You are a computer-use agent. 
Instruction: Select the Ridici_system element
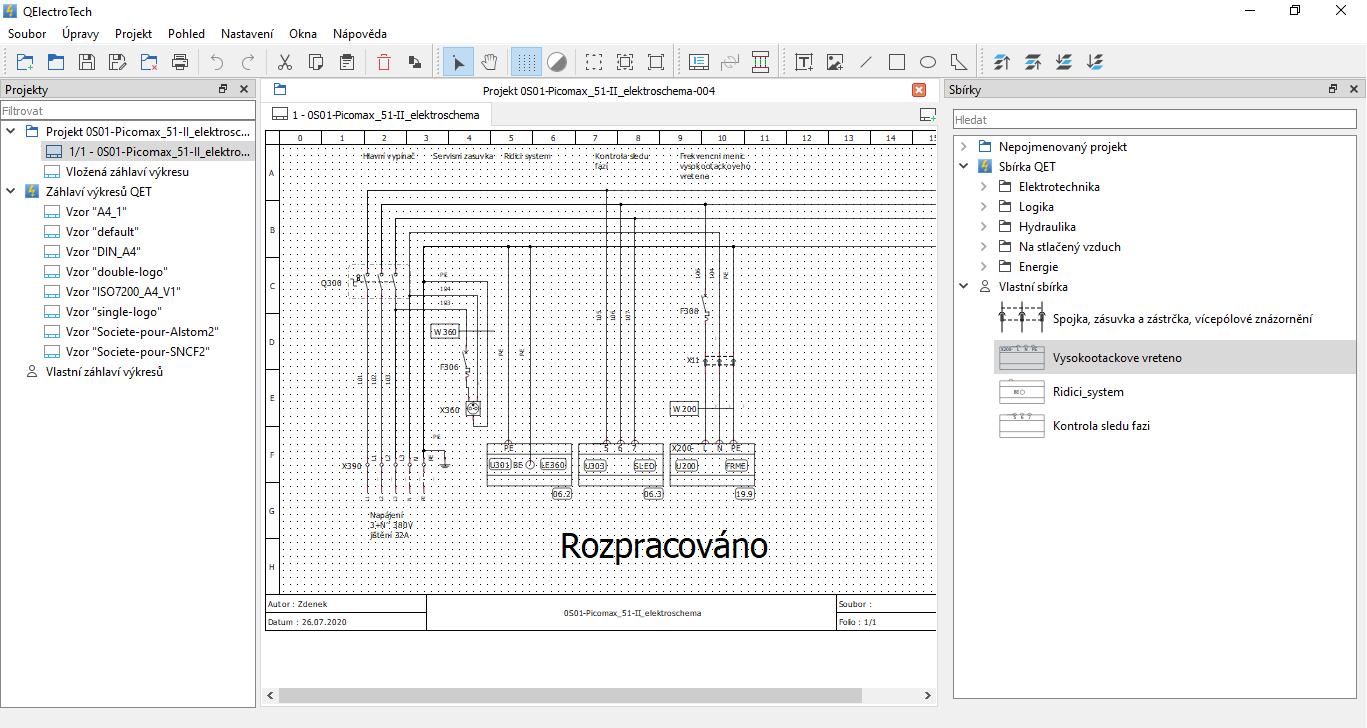coord(1088,392)
